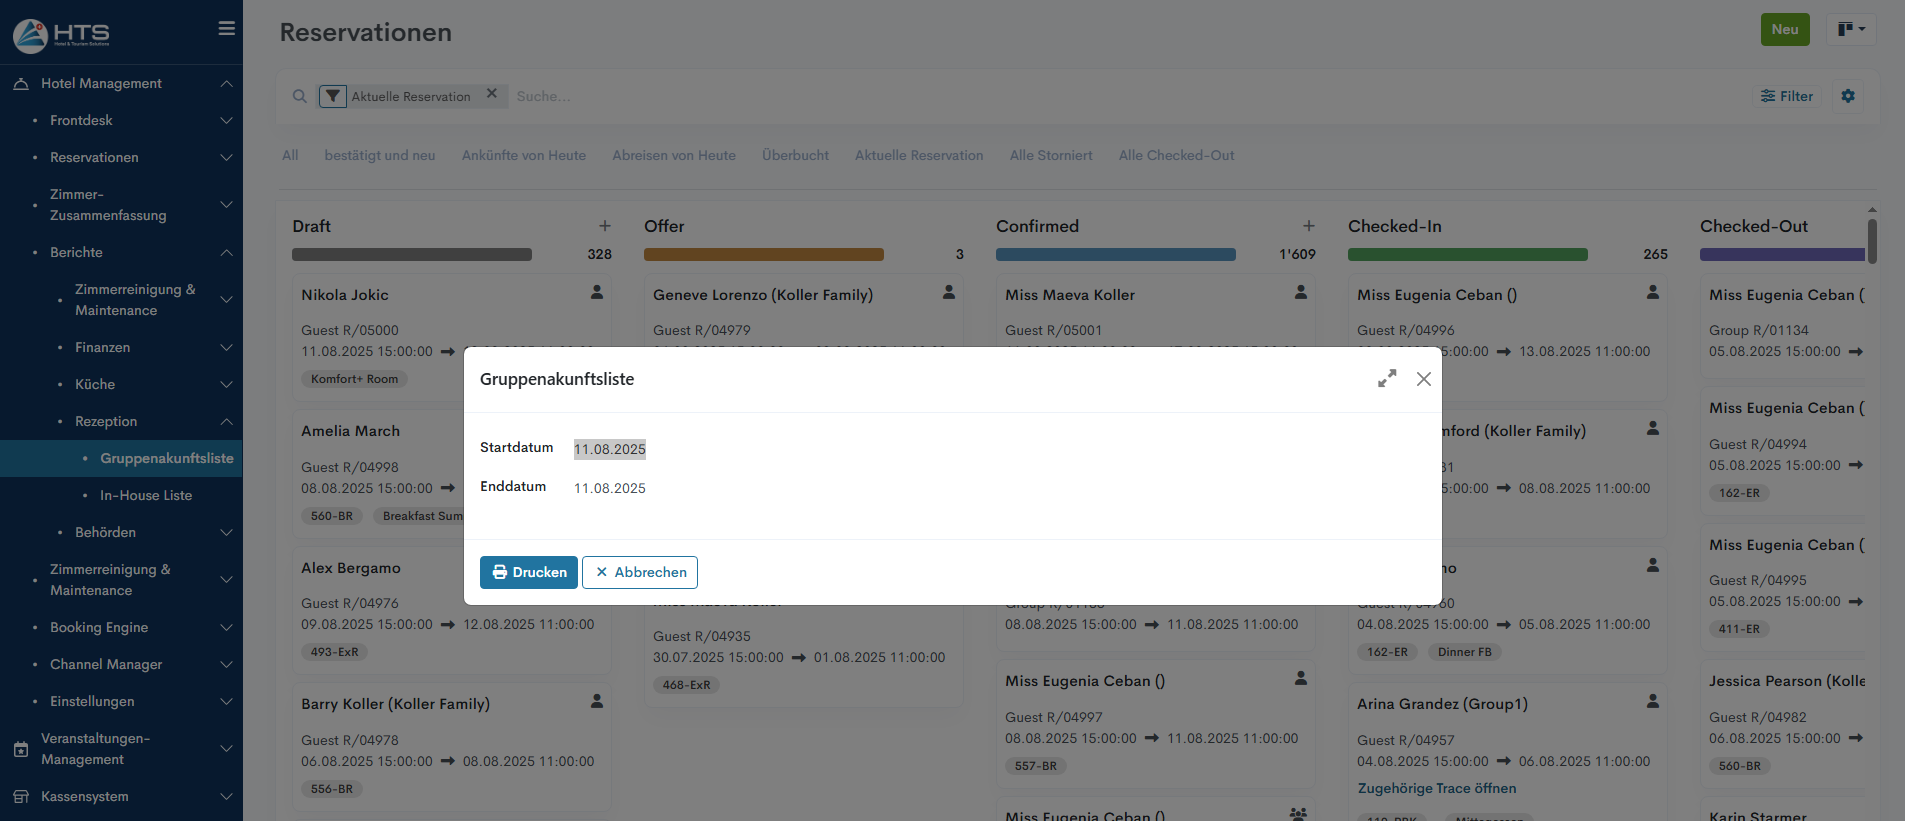Expand the Gruppenakunftsliste dialog to fullscreen
Viewport: 1905px width, 821px height.
1387,379
